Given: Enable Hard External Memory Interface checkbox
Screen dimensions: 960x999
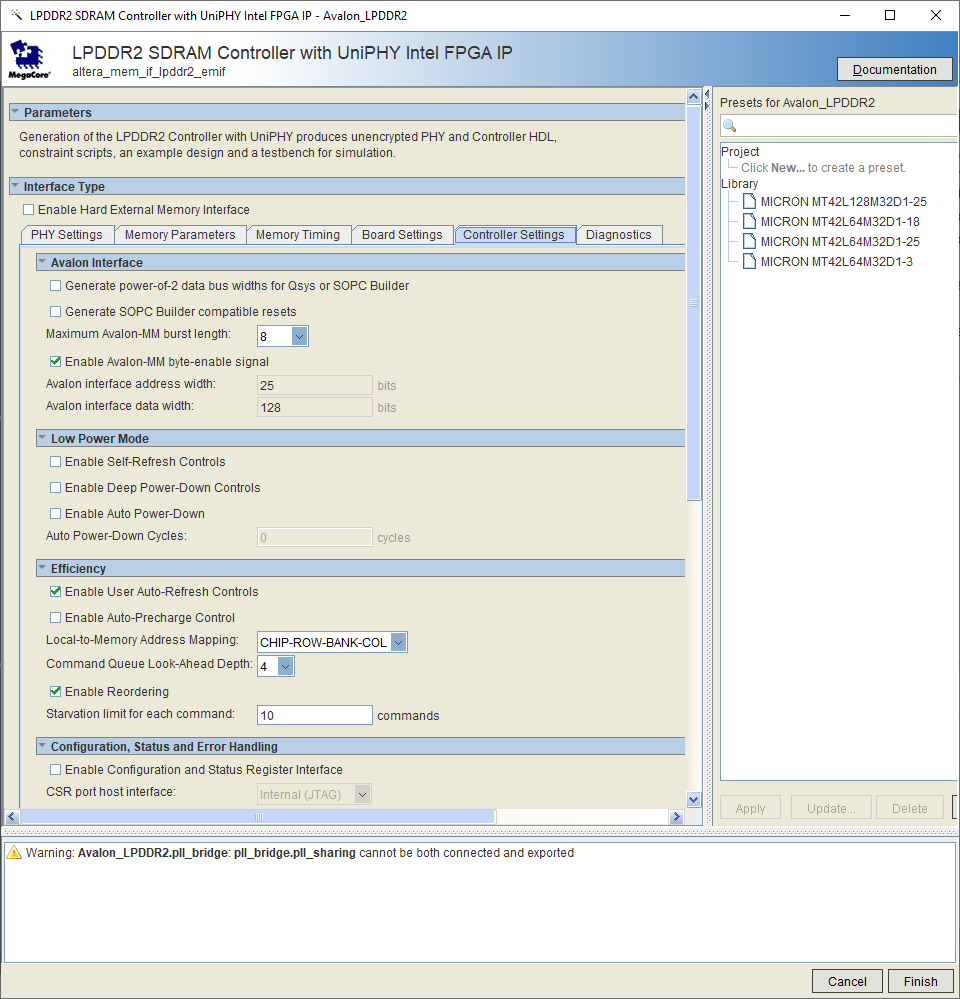Looking at the screenshot, I should pyautogui.click(x=29, y=210).
